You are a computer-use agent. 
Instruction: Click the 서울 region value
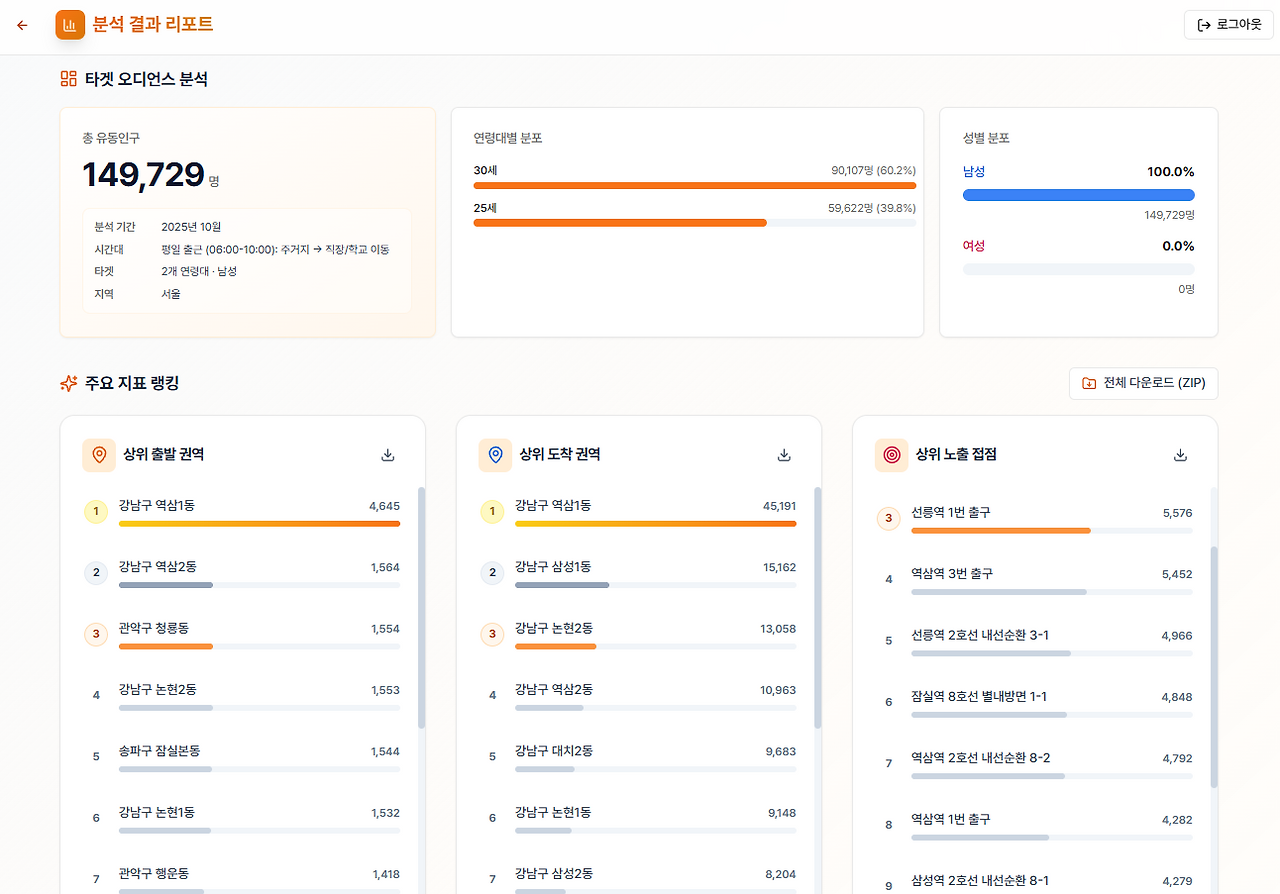(x=171, y=294)
